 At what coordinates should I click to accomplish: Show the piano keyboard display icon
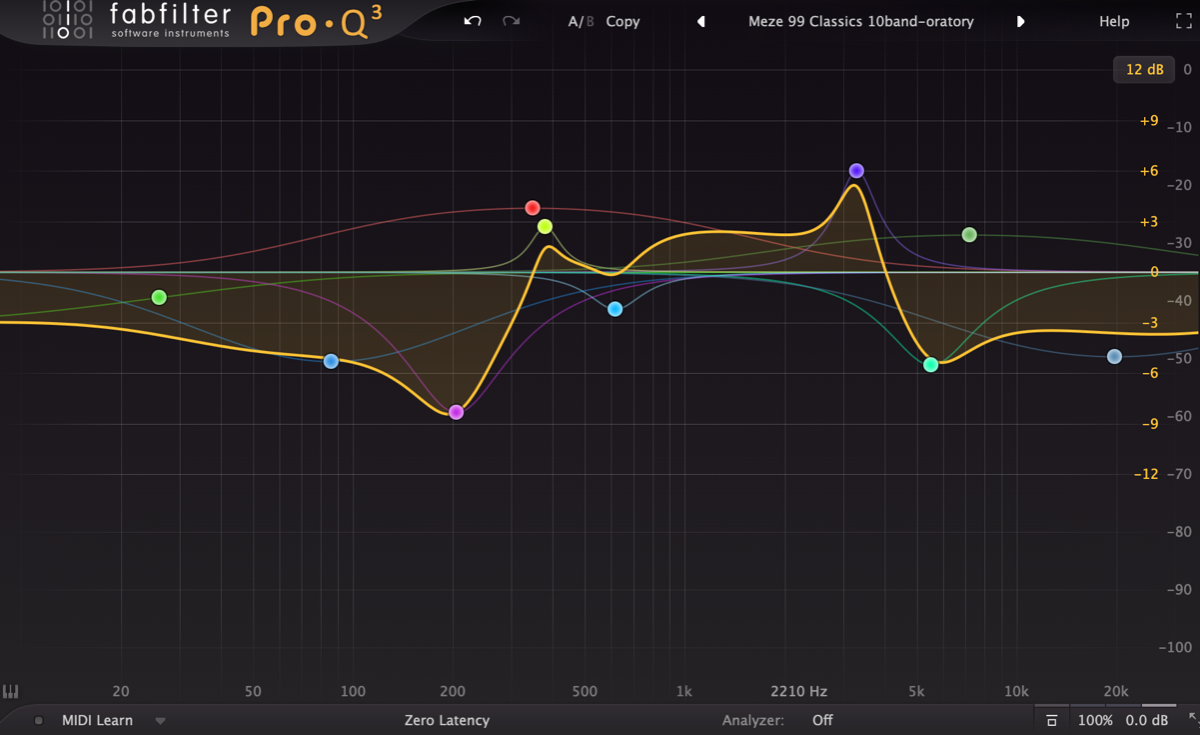tap(11, 691)
